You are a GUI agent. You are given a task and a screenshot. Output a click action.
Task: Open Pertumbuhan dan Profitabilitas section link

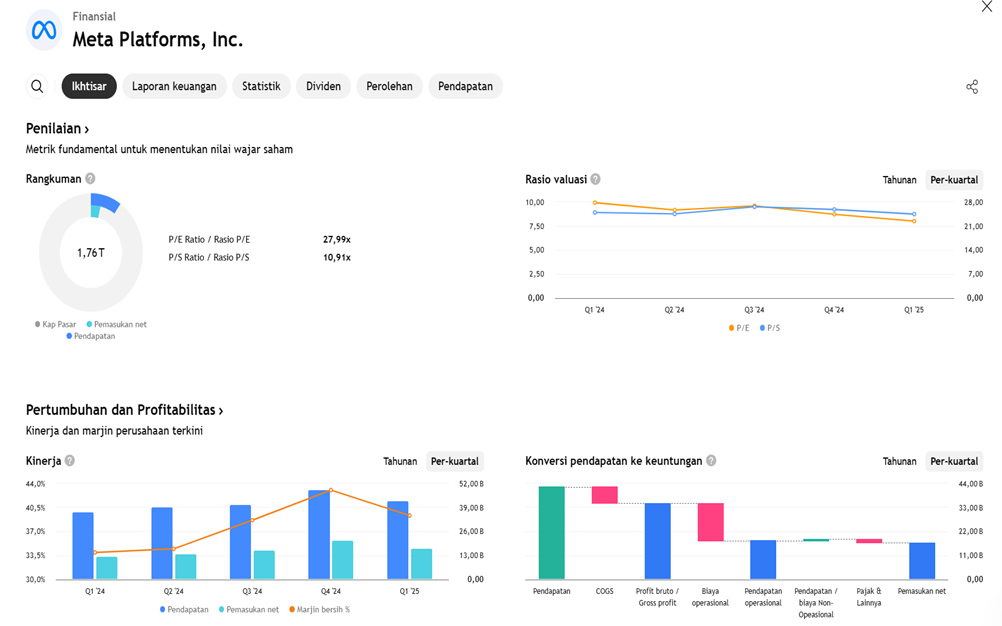point(124,410)
